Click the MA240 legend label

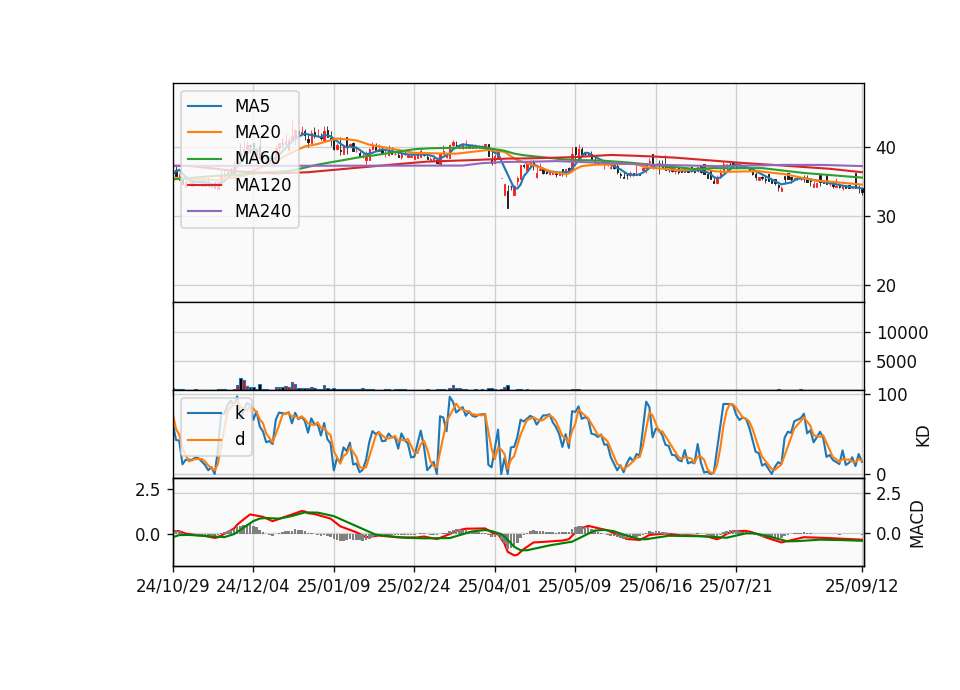(x=263, y=211)
